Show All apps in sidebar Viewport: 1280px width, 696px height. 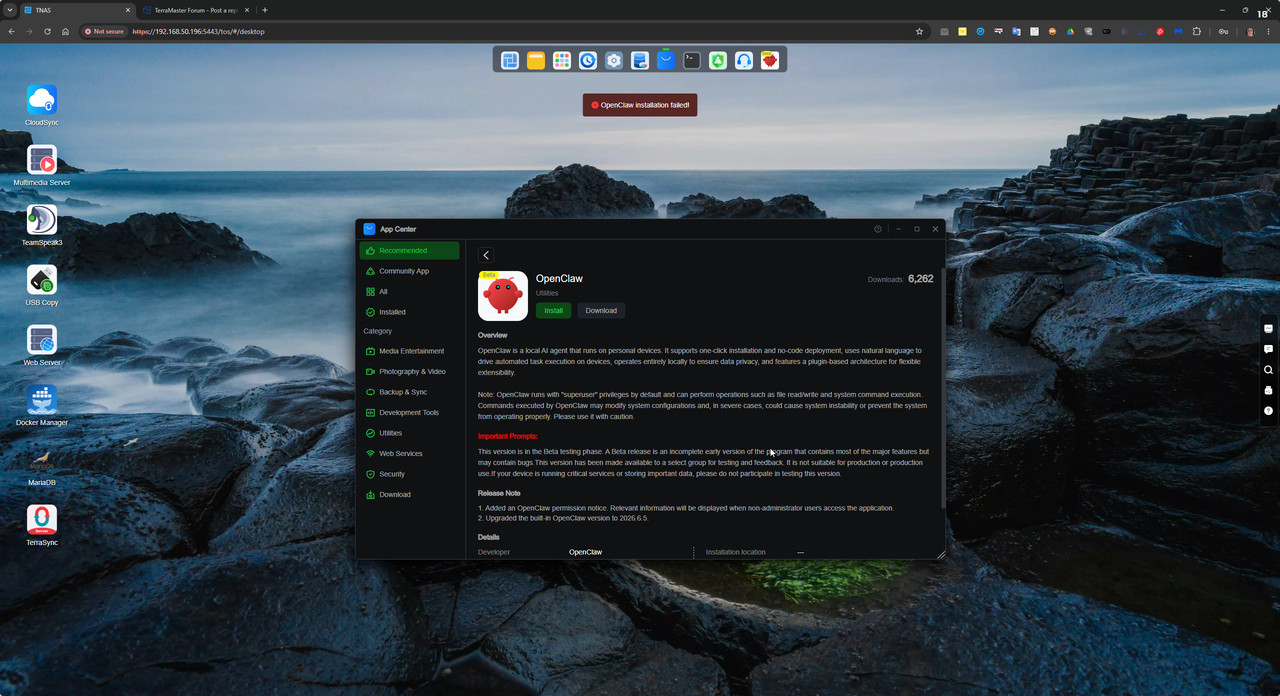(409, 292)
